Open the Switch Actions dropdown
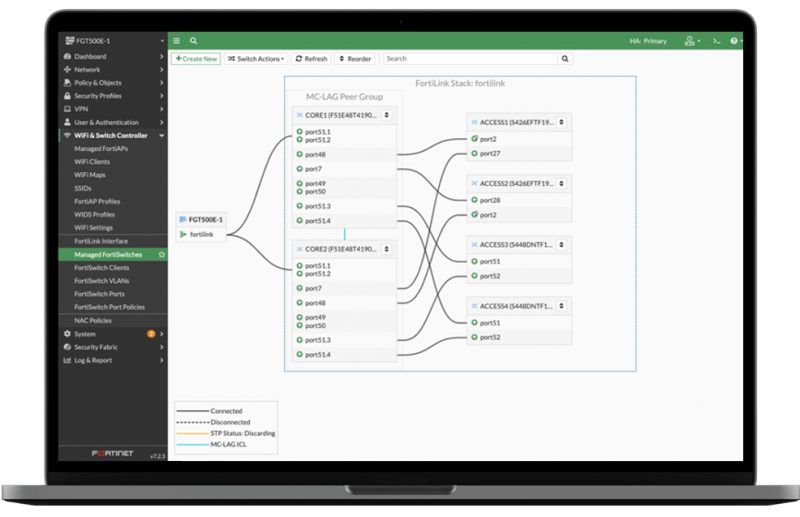The width and height of the screenshot is (800, 517). 256,59
